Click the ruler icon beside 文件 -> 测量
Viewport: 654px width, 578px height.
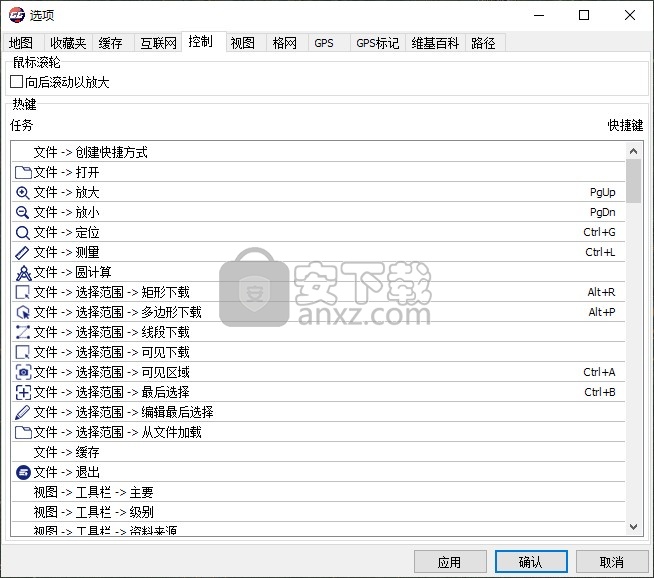tap(23, 253)
